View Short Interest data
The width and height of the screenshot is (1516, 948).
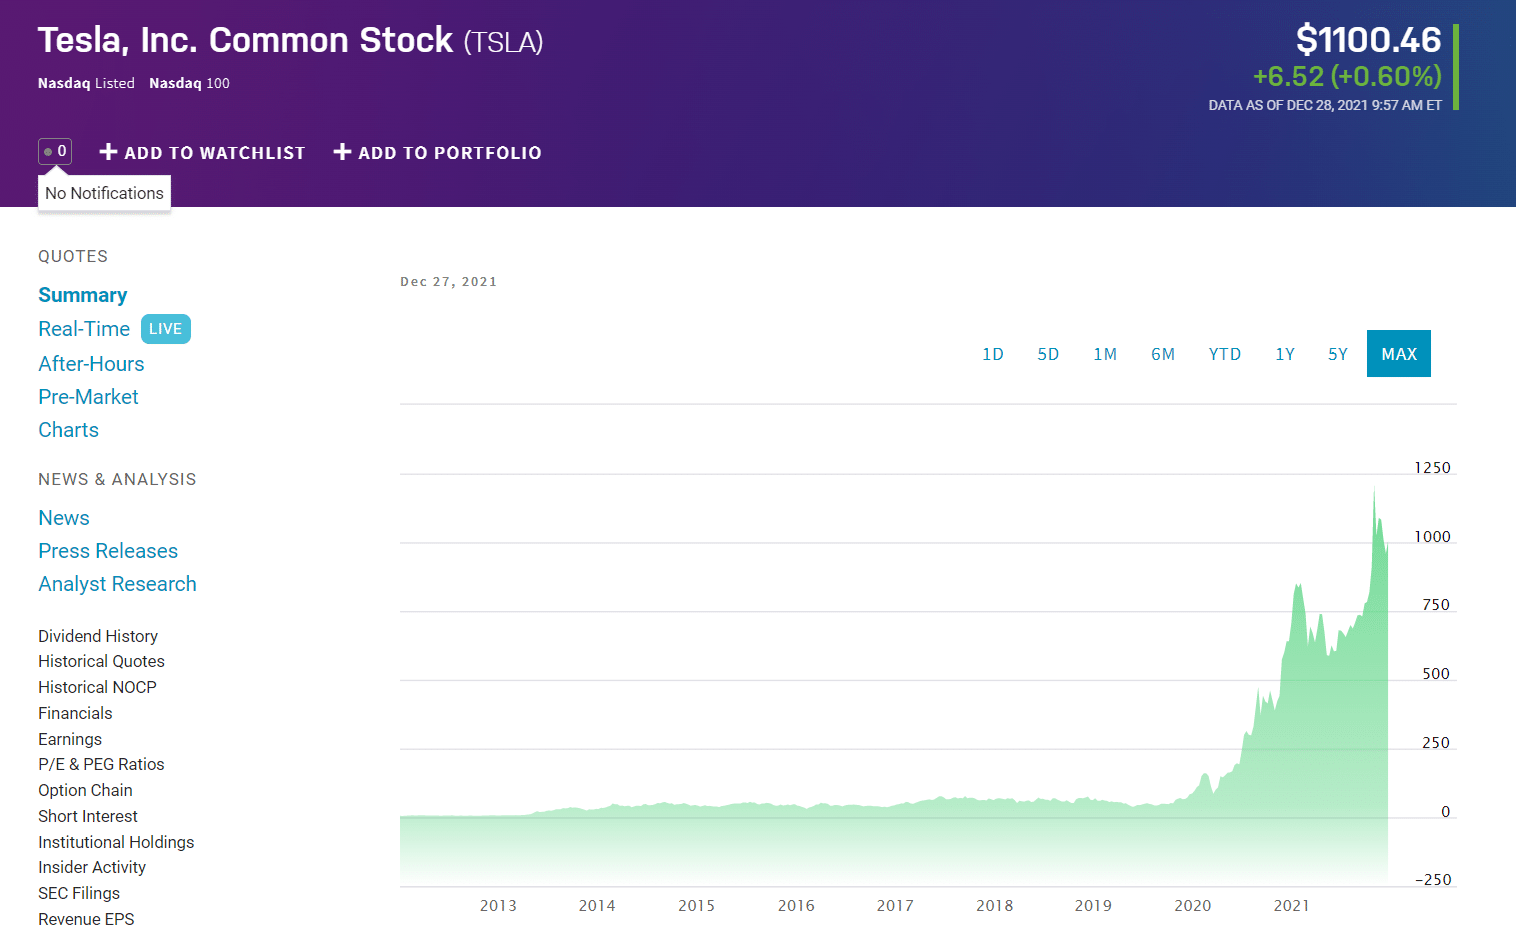88,816
